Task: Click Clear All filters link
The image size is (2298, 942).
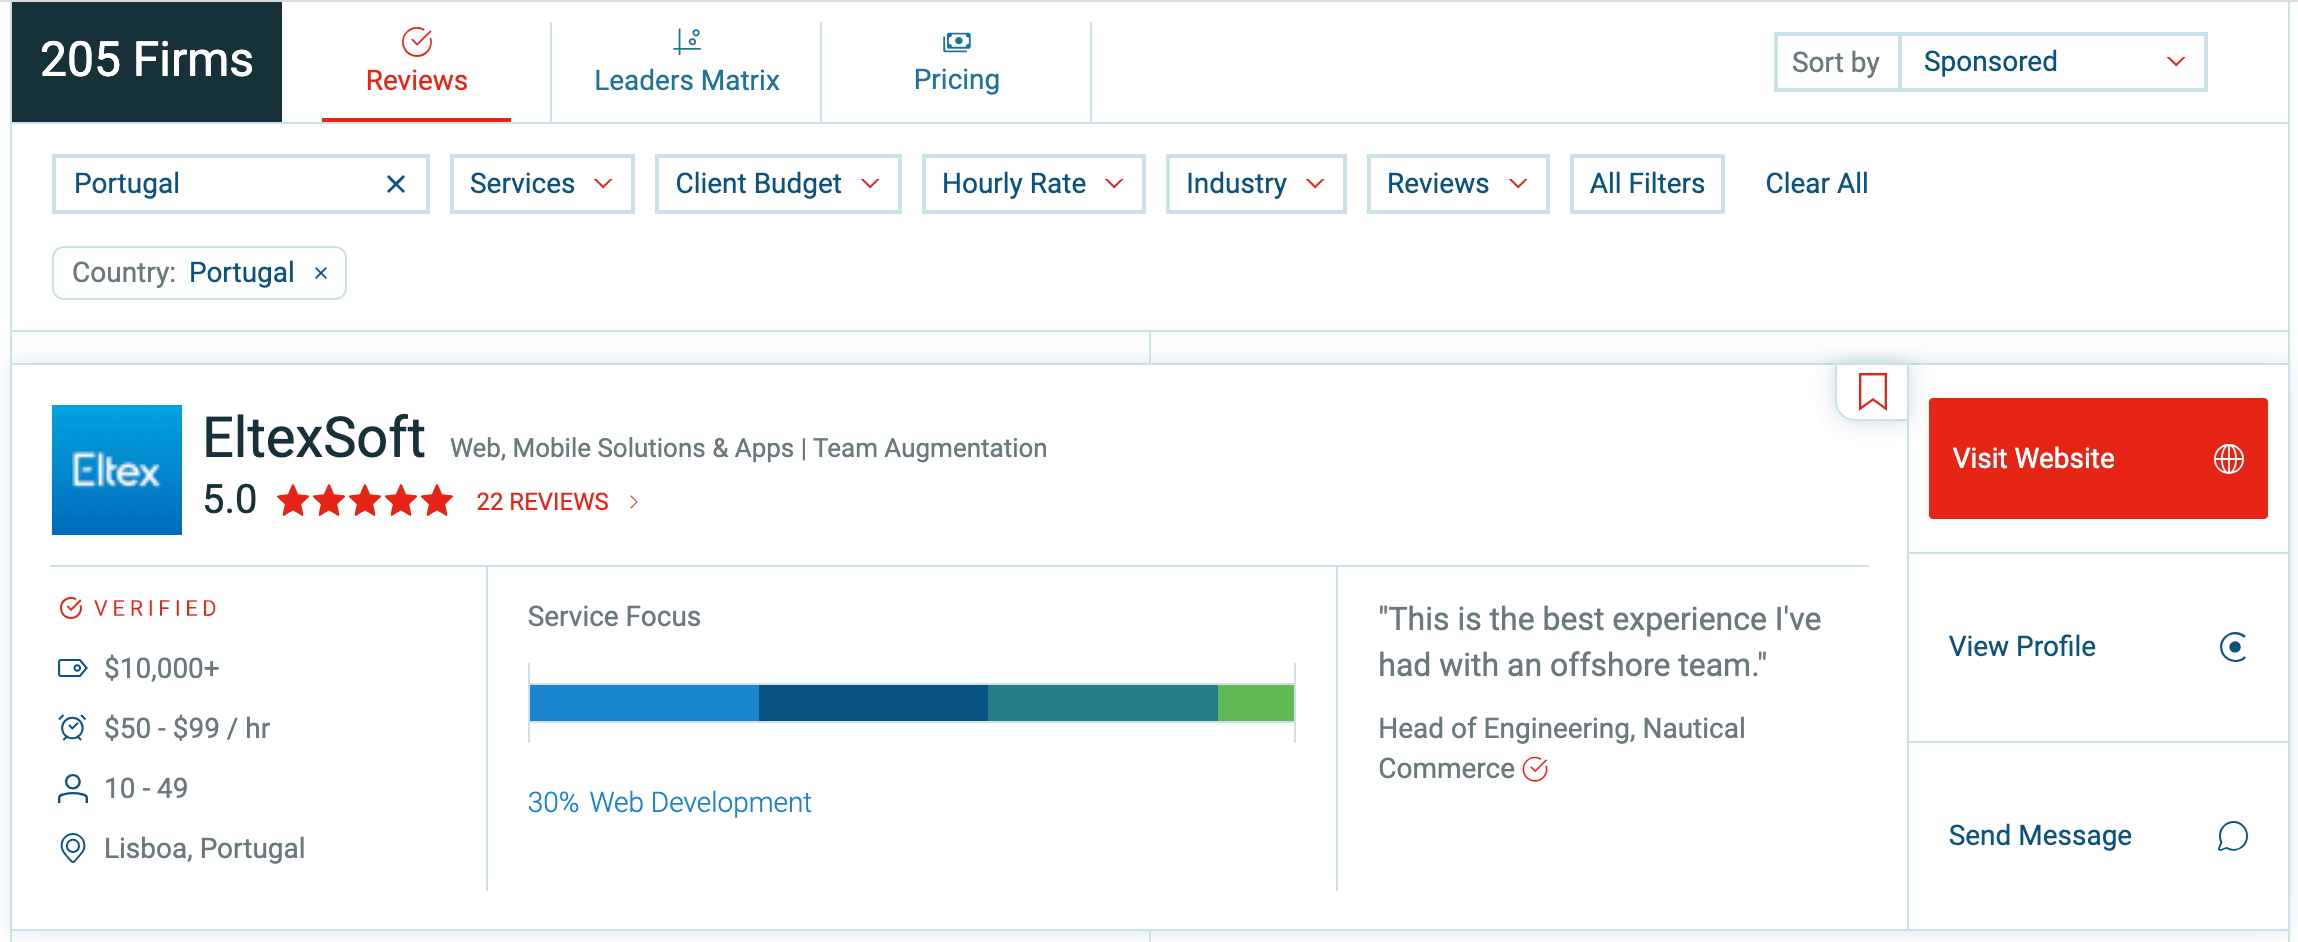Action: (1817, 184)
